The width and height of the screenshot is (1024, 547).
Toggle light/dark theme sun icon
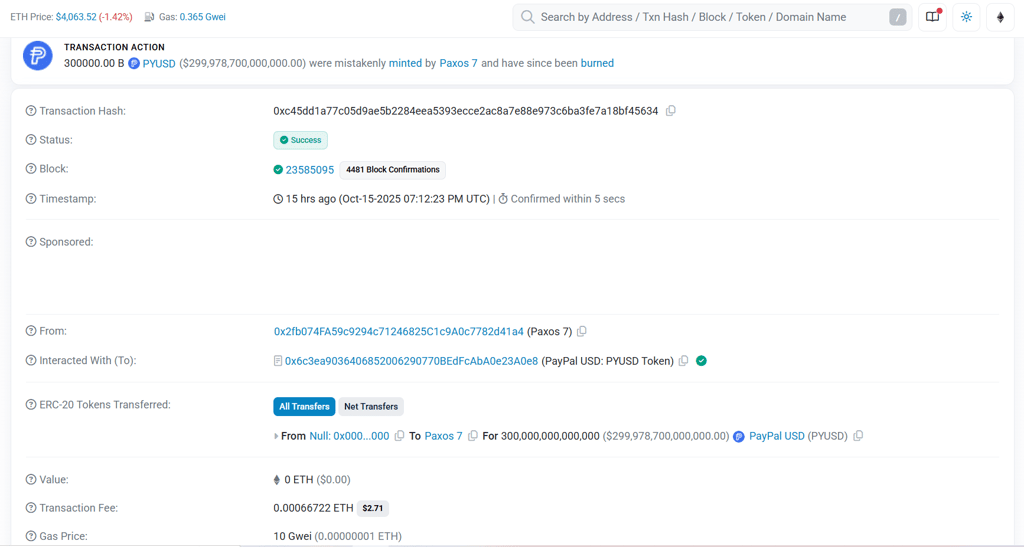point(967,17)
